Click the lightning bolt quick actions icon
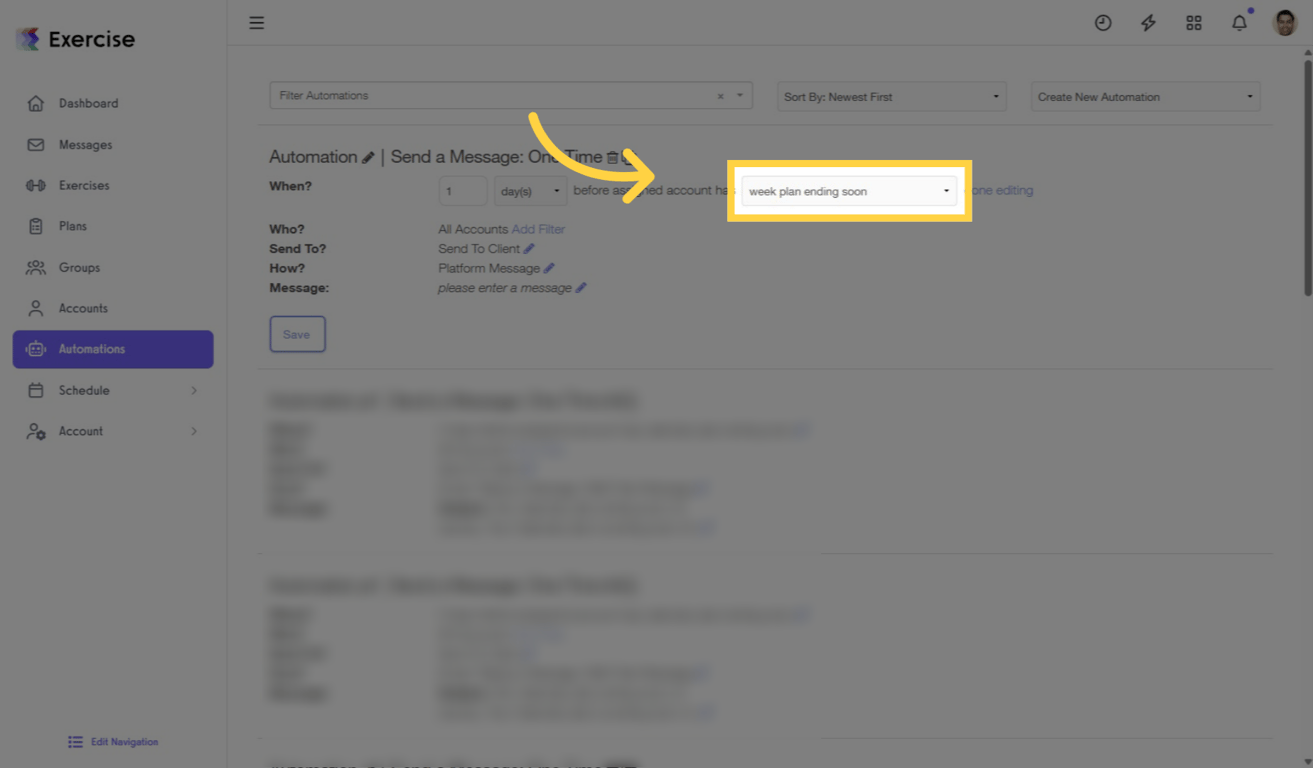 pos(1148,22)
